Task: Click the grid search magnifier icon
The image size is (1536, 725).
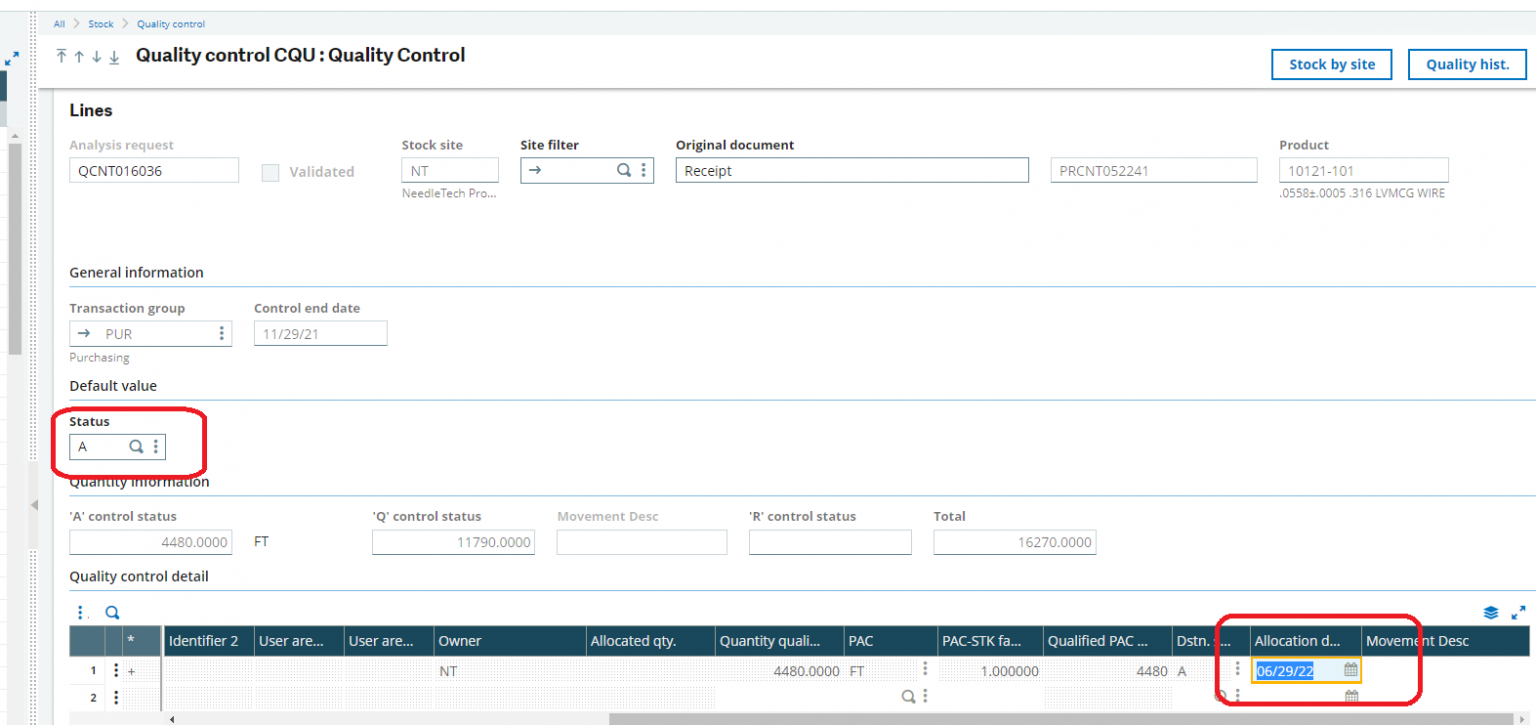Action: click(112, 612)
